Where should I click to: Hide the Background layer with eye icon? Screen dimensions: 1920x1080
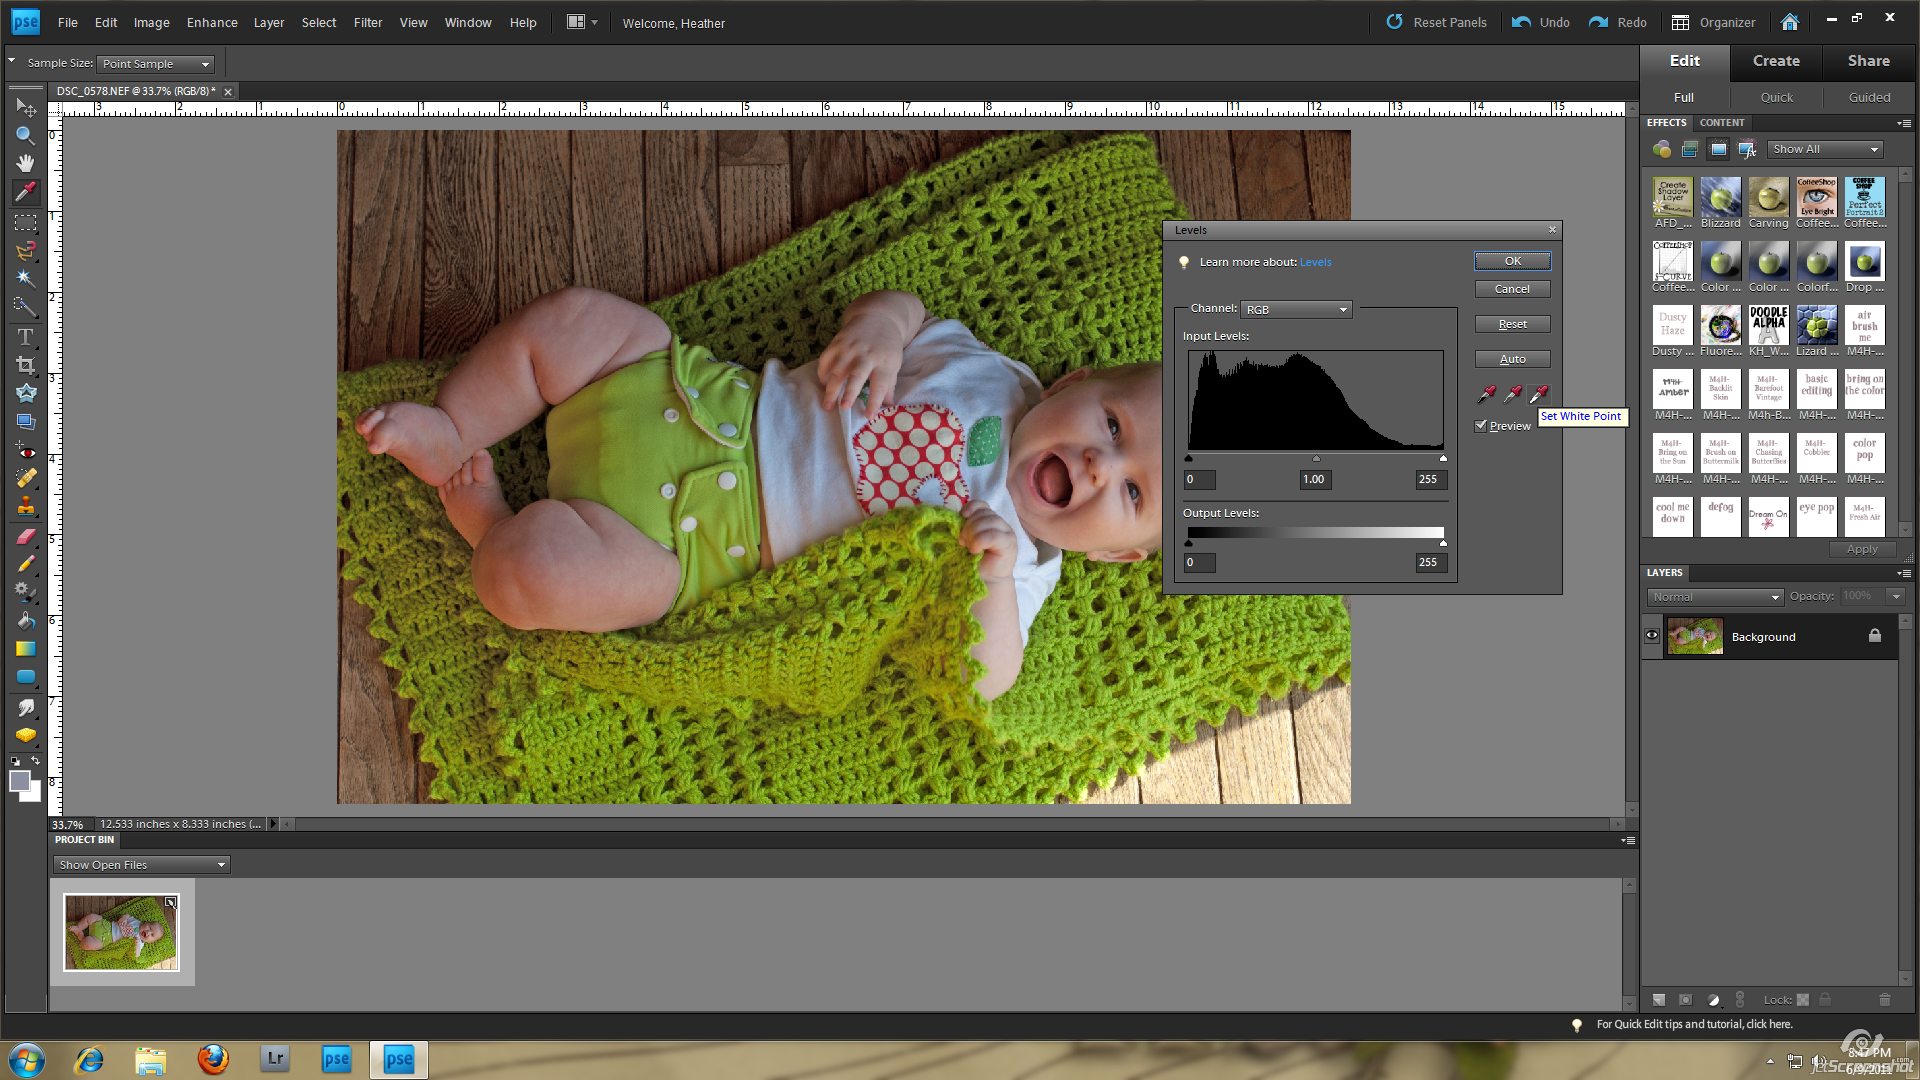pyautogui.click(x=1652, y=636)
